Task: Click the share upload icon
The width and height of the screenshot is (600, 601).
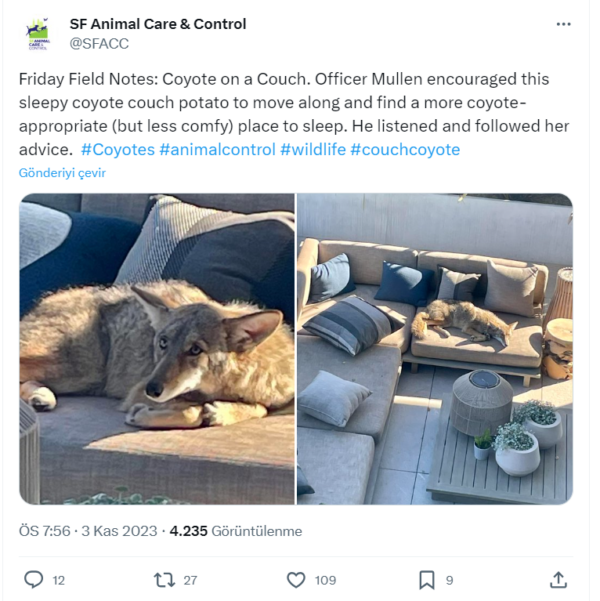Action: pyautogui.click(x=558, y=580)
